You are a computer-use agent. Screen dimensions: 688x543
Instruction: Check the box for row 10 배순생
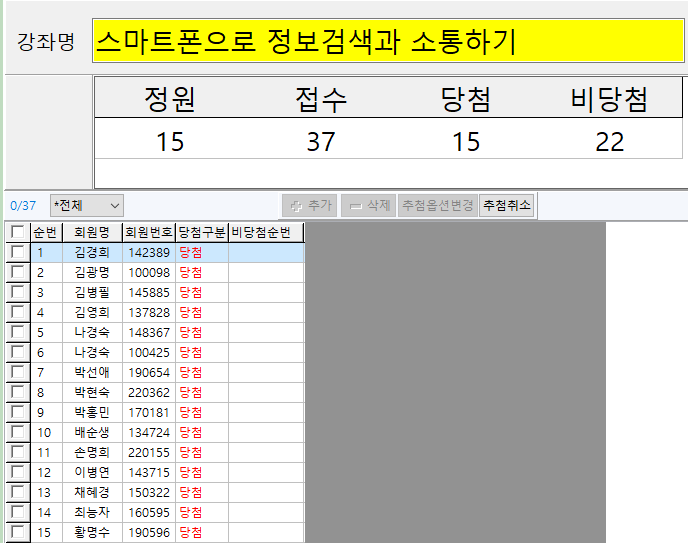[18, 432]
